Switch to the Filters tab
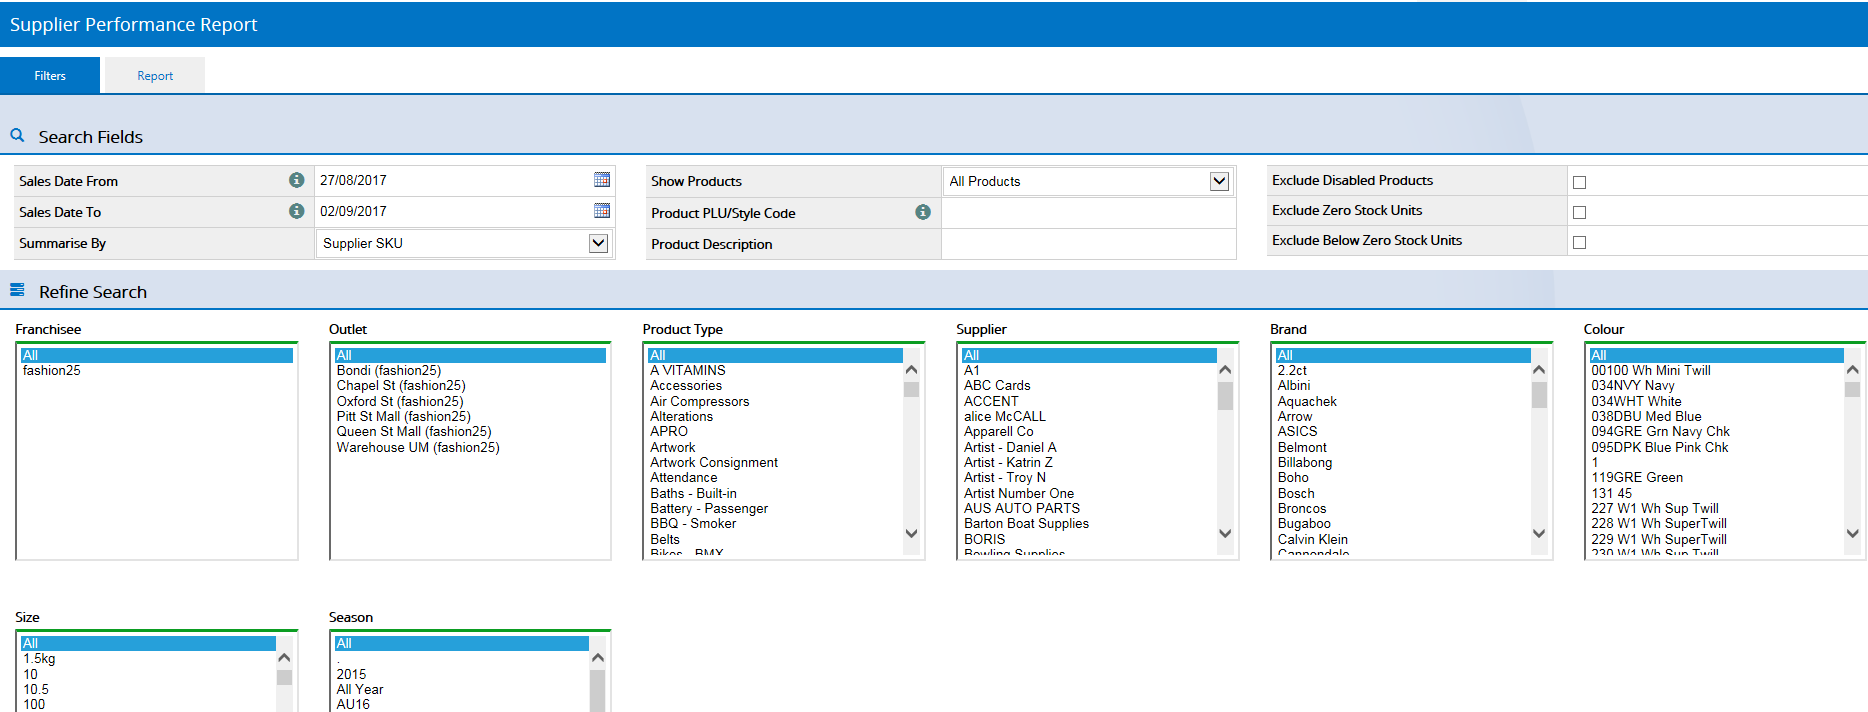Screen dimensions: 1868x712 (x=50, y=76)
